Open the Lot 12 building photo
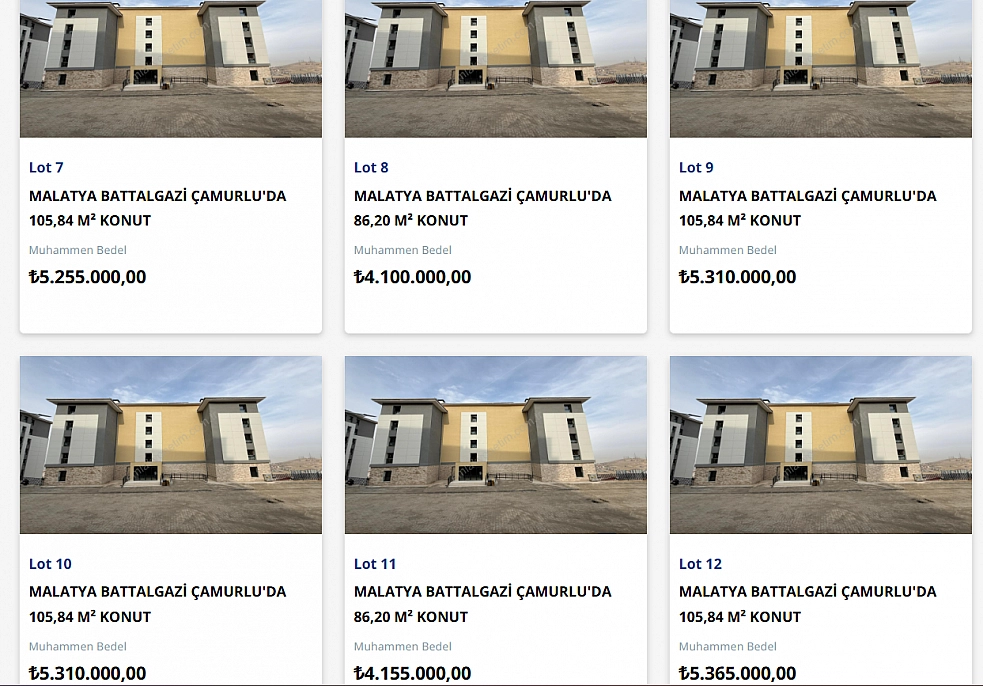This screenshot has width=983, height=686. [821, 445]
